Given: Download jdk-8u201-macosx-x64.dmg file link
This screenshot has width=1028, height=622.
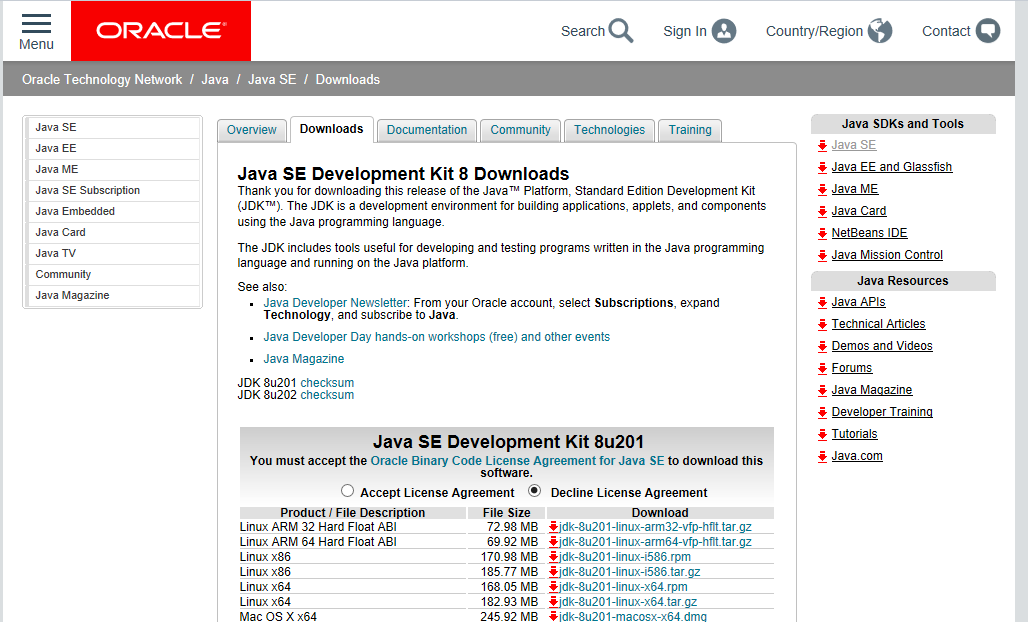Looking at the screenshot, I should click(633, 617).
